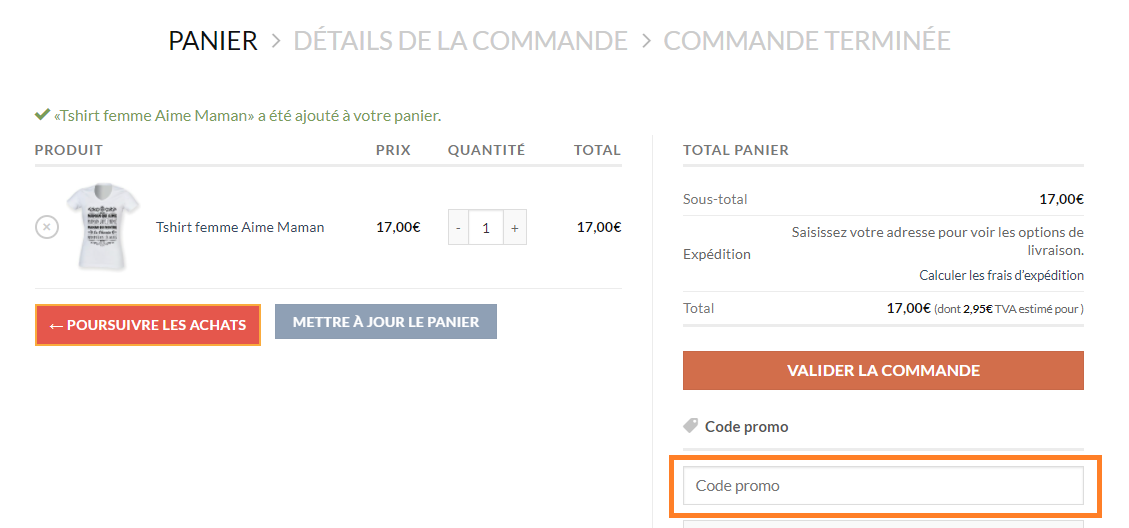Image resolution: width=1129 pixels, height=528 pixels.
Task: Go to Détails de la commande step
Action: tap(460, 40)
